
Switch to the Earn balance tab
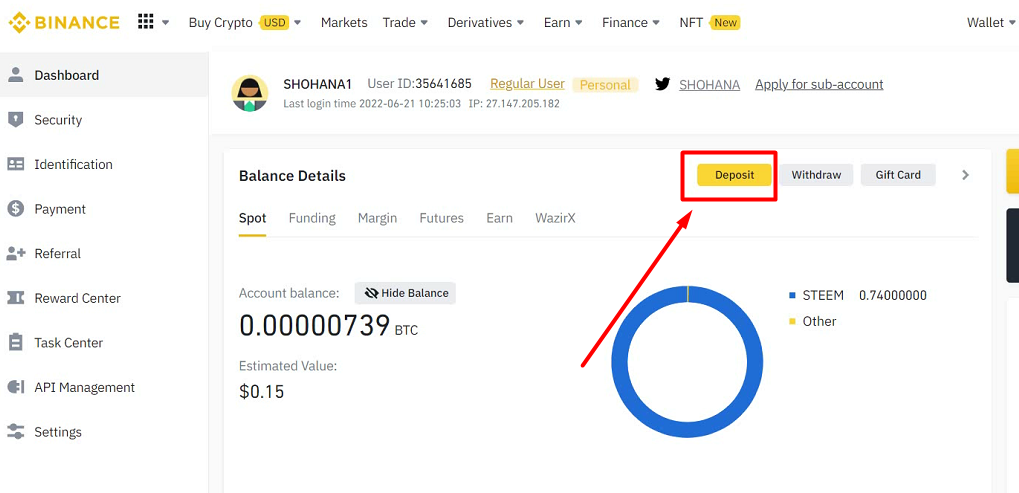point(500,218)
